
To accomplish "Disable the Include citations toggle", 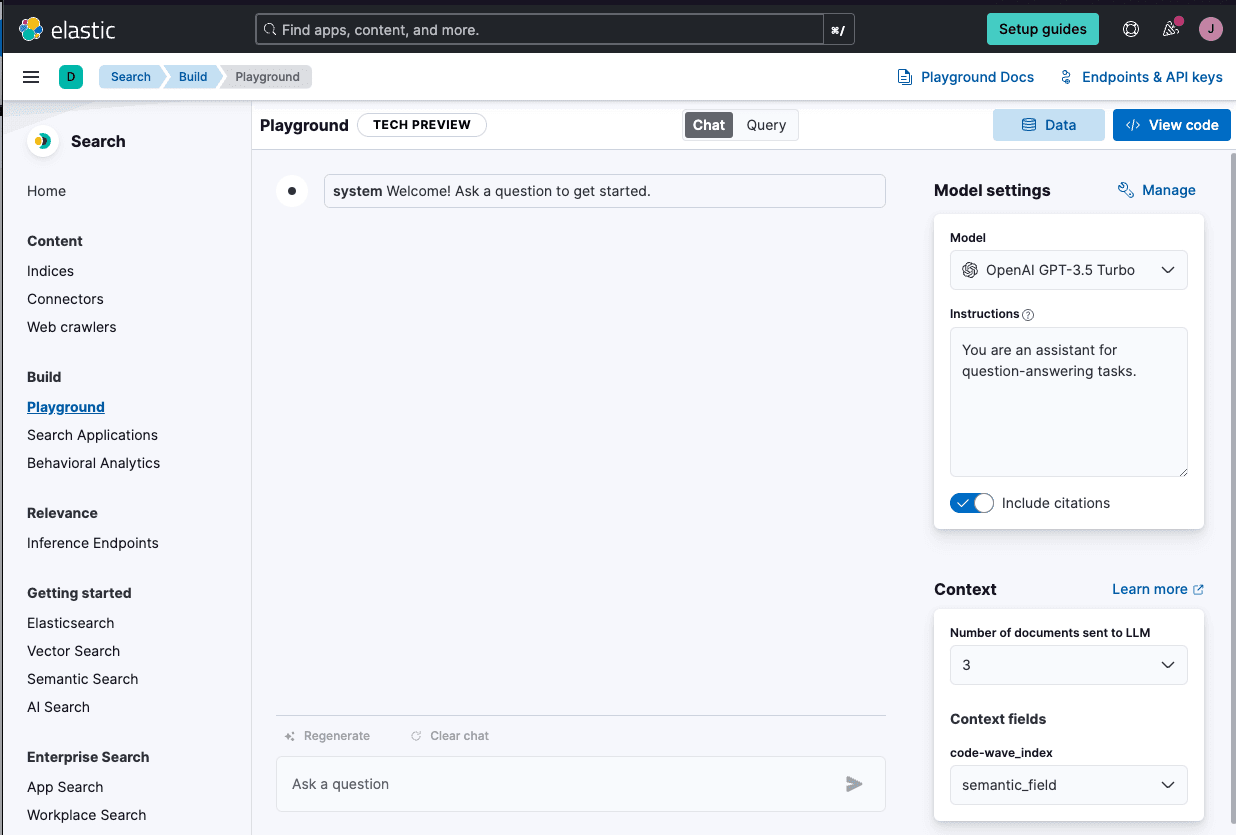I will click(972, 503).
